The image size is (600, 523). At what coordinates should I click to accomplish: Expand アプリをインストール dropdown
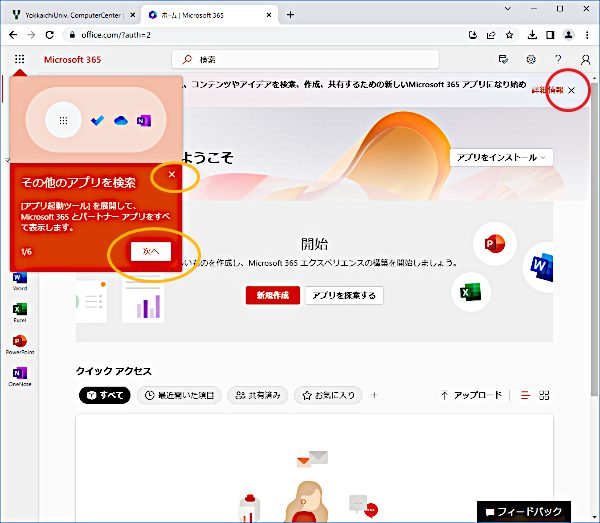point(501,157)
